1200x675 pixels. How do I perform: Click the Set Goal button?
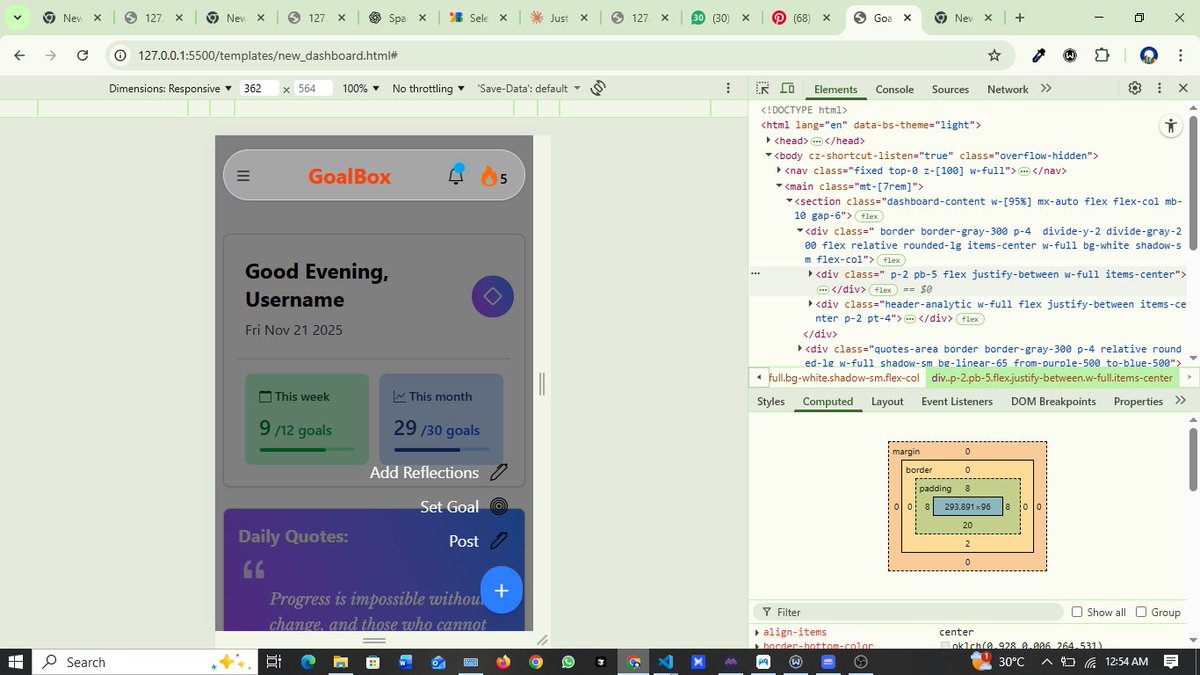click(450, 507)
